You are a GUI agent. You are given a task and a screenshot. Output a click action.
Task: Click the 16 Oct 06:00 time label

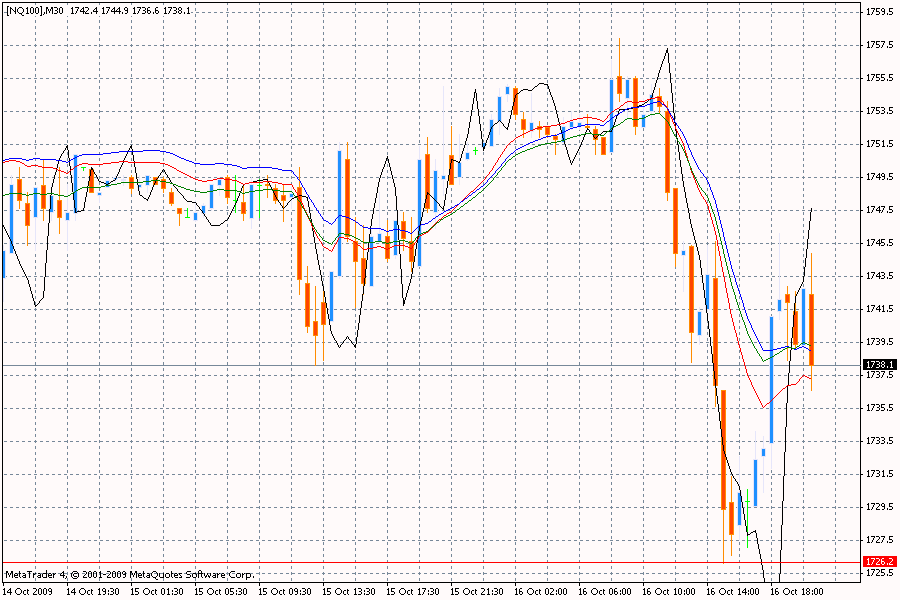click(x=605, y=591)
